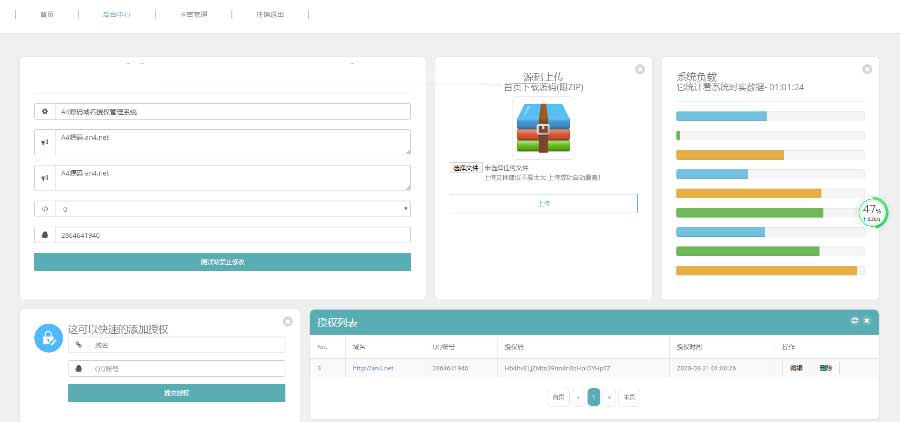
Task: Click the teal save button in settings form
Action: tap(222, 262)
